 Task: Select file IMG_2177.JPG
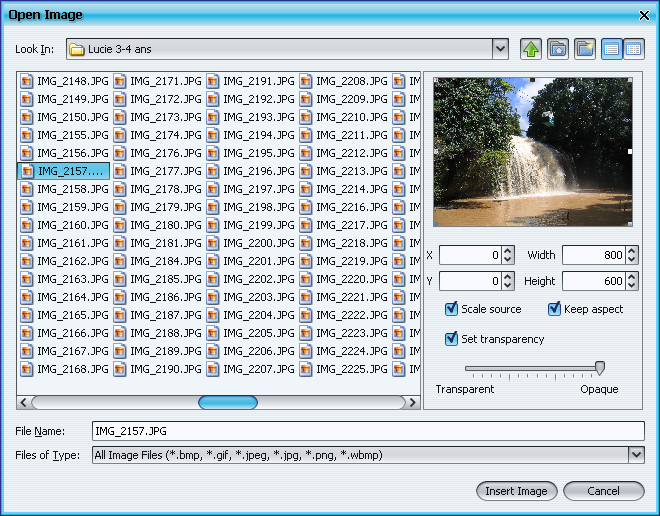coord(157,171)
